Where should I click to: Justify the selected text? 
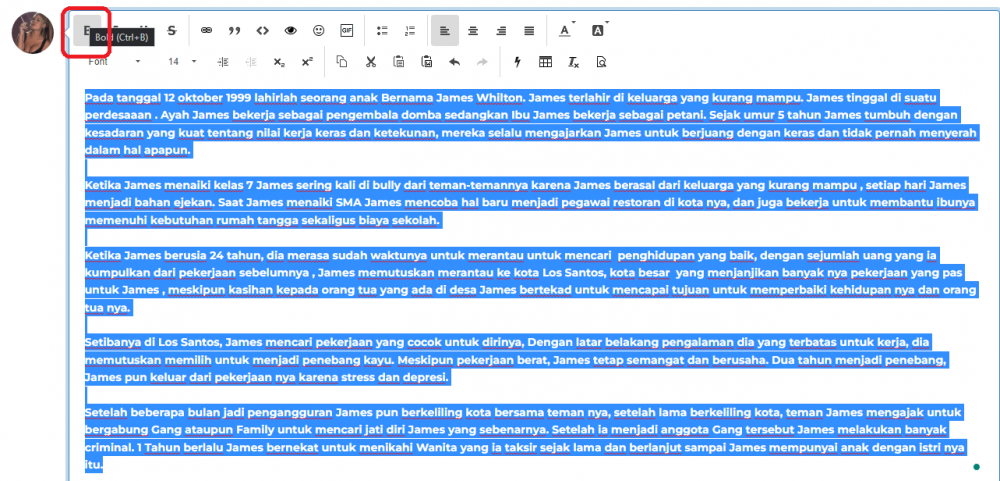tap(529, 31)
